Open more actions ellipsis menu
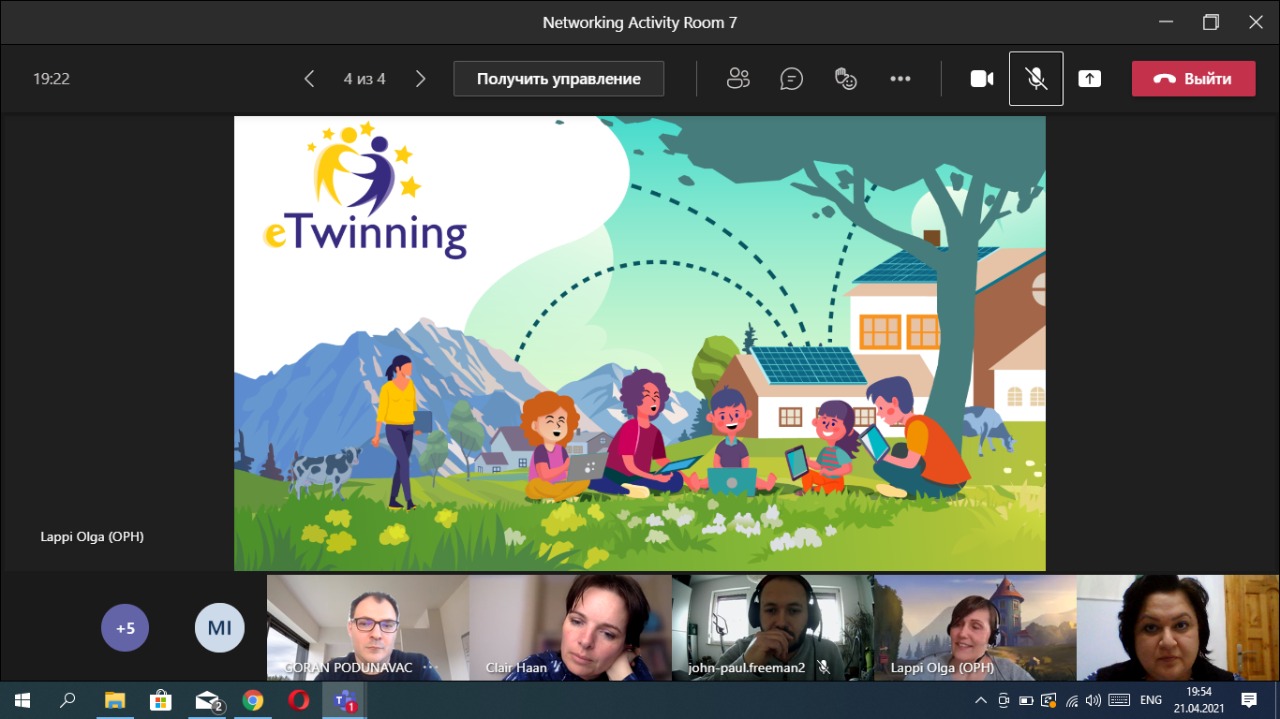1280x719 pixels. pyautogui.click(x=900, y=79)
